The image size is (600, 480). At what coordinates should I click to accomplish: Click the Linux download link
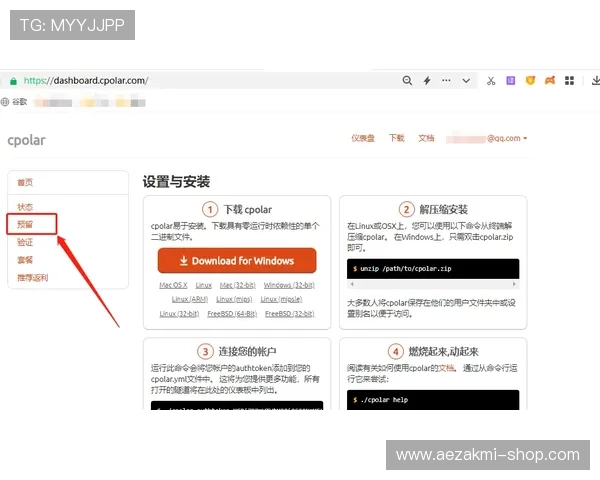(204, 285)
